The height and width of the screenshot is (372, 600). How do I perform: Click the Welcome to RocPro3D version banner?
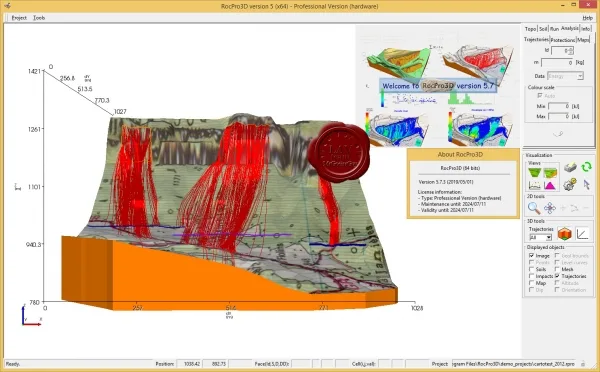[438, 86]
